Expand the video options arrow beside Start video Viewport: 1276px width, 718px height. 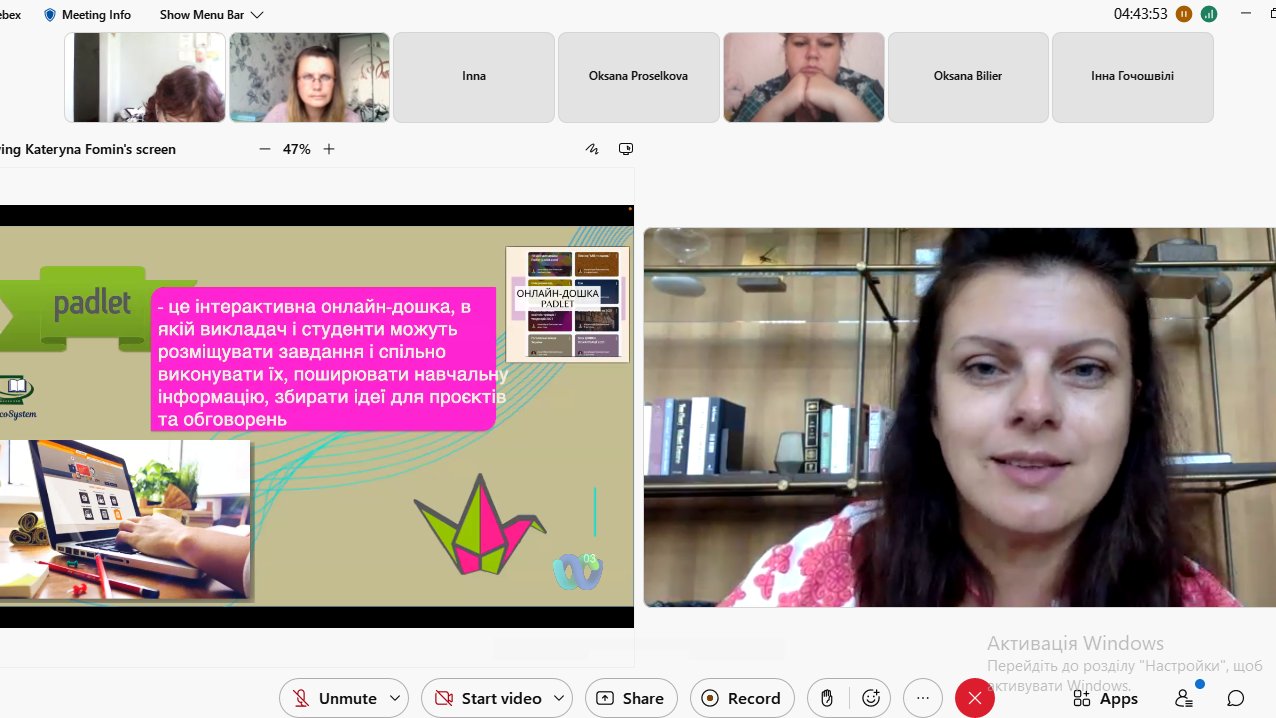559,698
